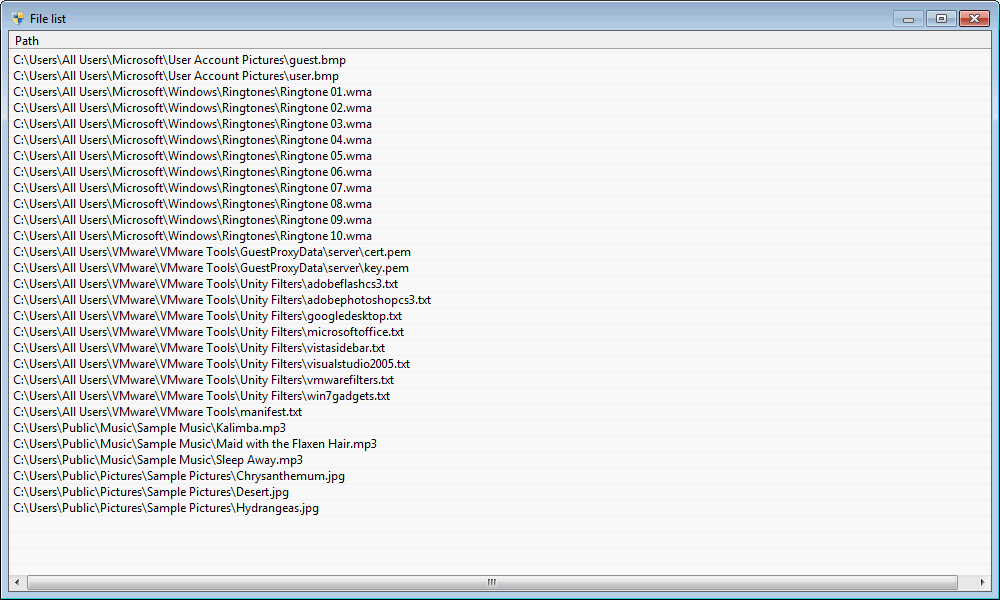Select the microsoftoffice.txt row
This screenshot has height=600, width=1000.
(x=500, y=332)
